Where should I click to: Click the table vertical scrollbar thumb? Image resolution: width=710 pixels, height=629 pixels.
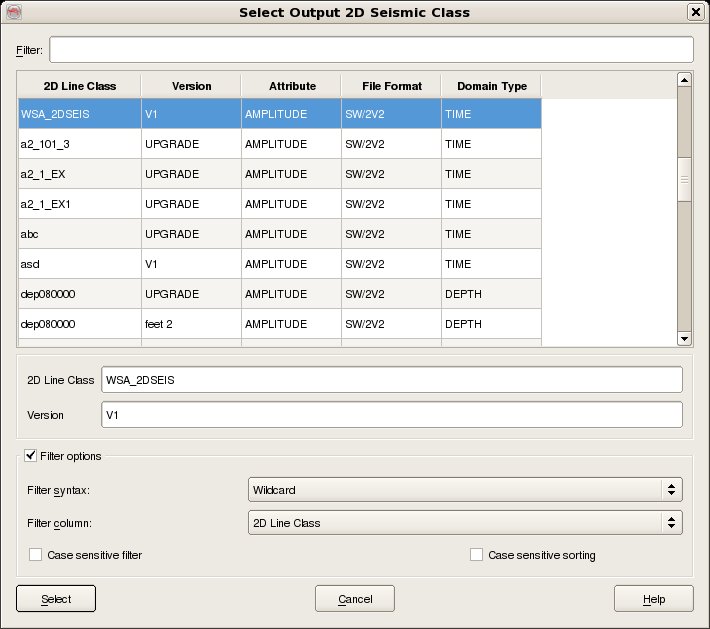tap(684, 180)
